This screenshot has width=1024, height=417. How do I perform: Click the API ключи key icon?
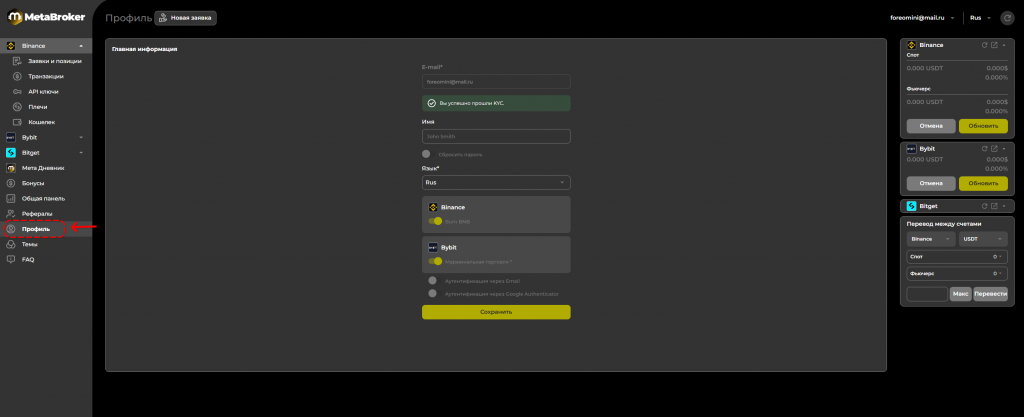coord(17,91)
